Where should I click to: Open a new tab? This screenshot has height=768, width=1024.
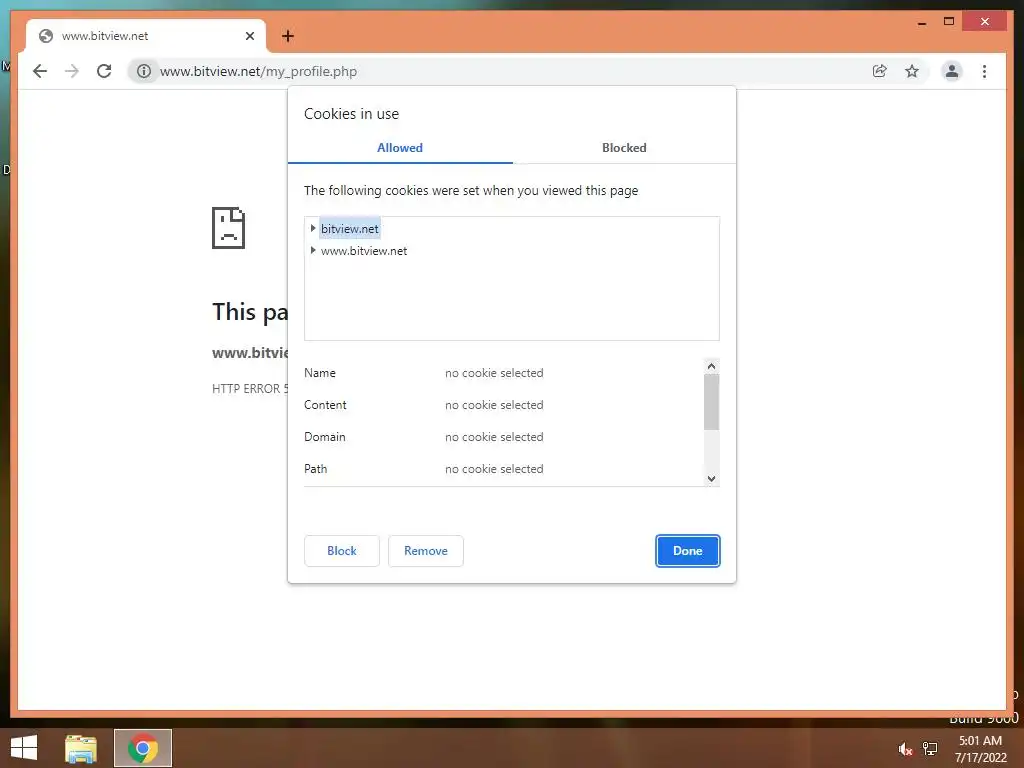coord(288,36)
